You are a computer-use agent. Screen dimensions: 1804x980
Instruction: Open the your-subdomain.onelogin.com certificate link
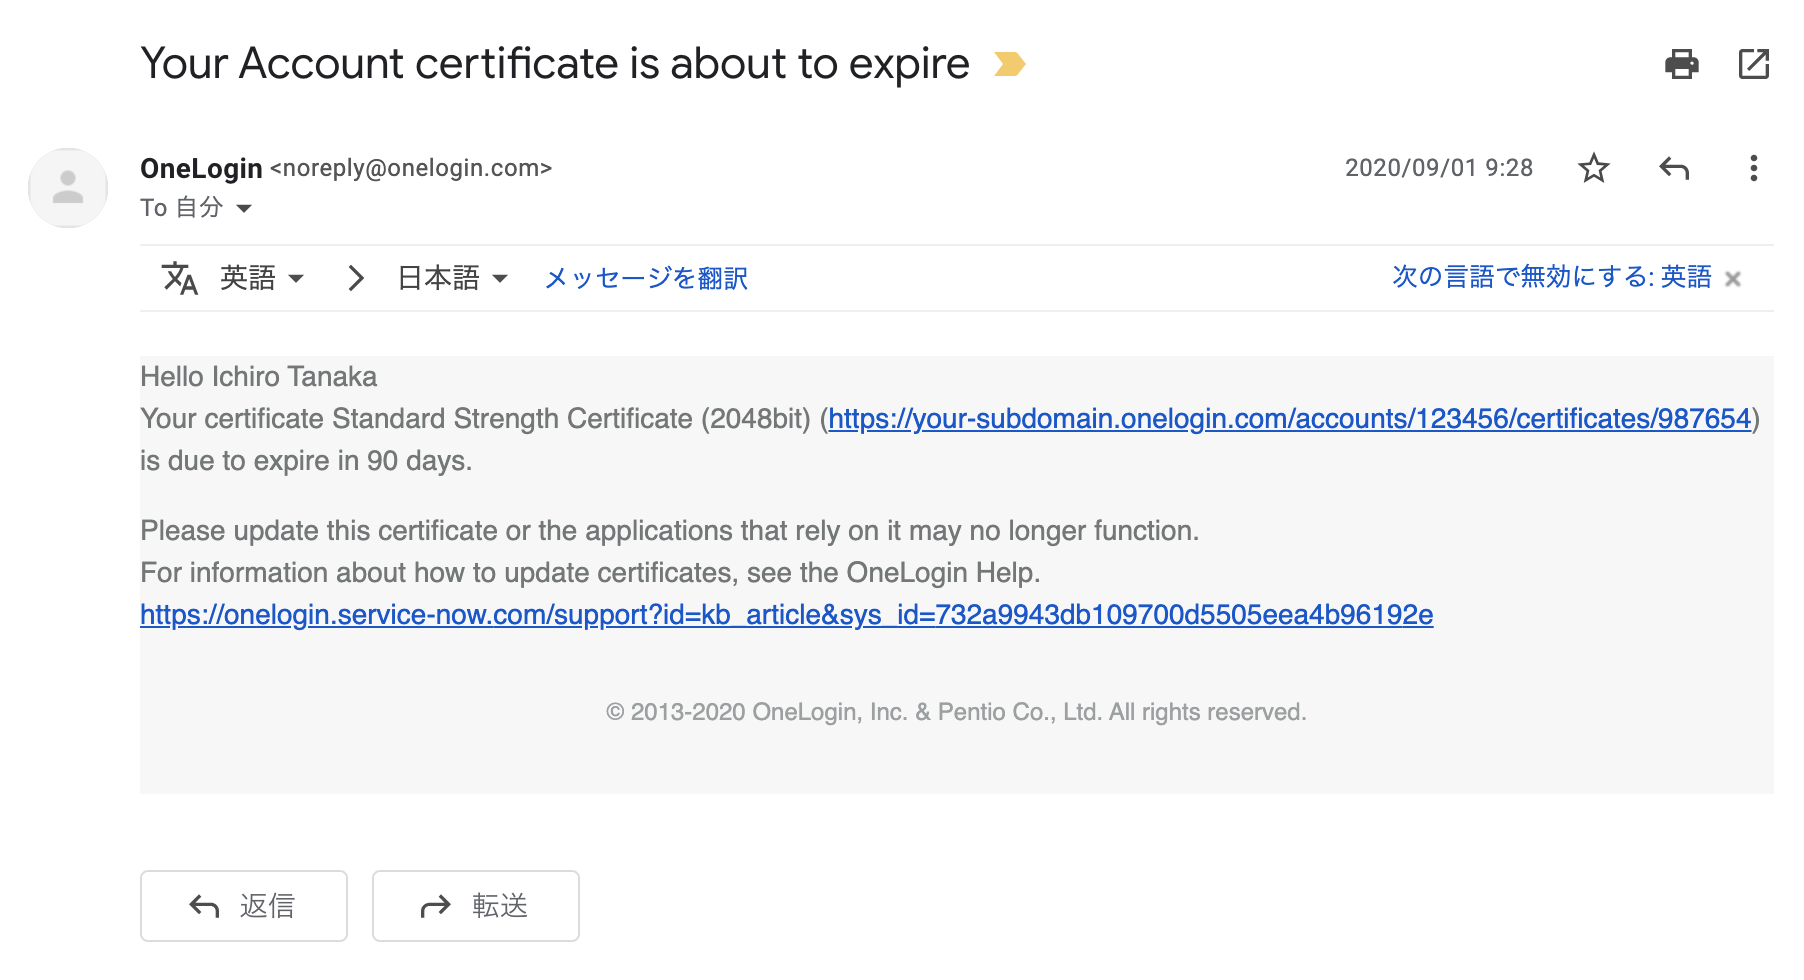1290,419
